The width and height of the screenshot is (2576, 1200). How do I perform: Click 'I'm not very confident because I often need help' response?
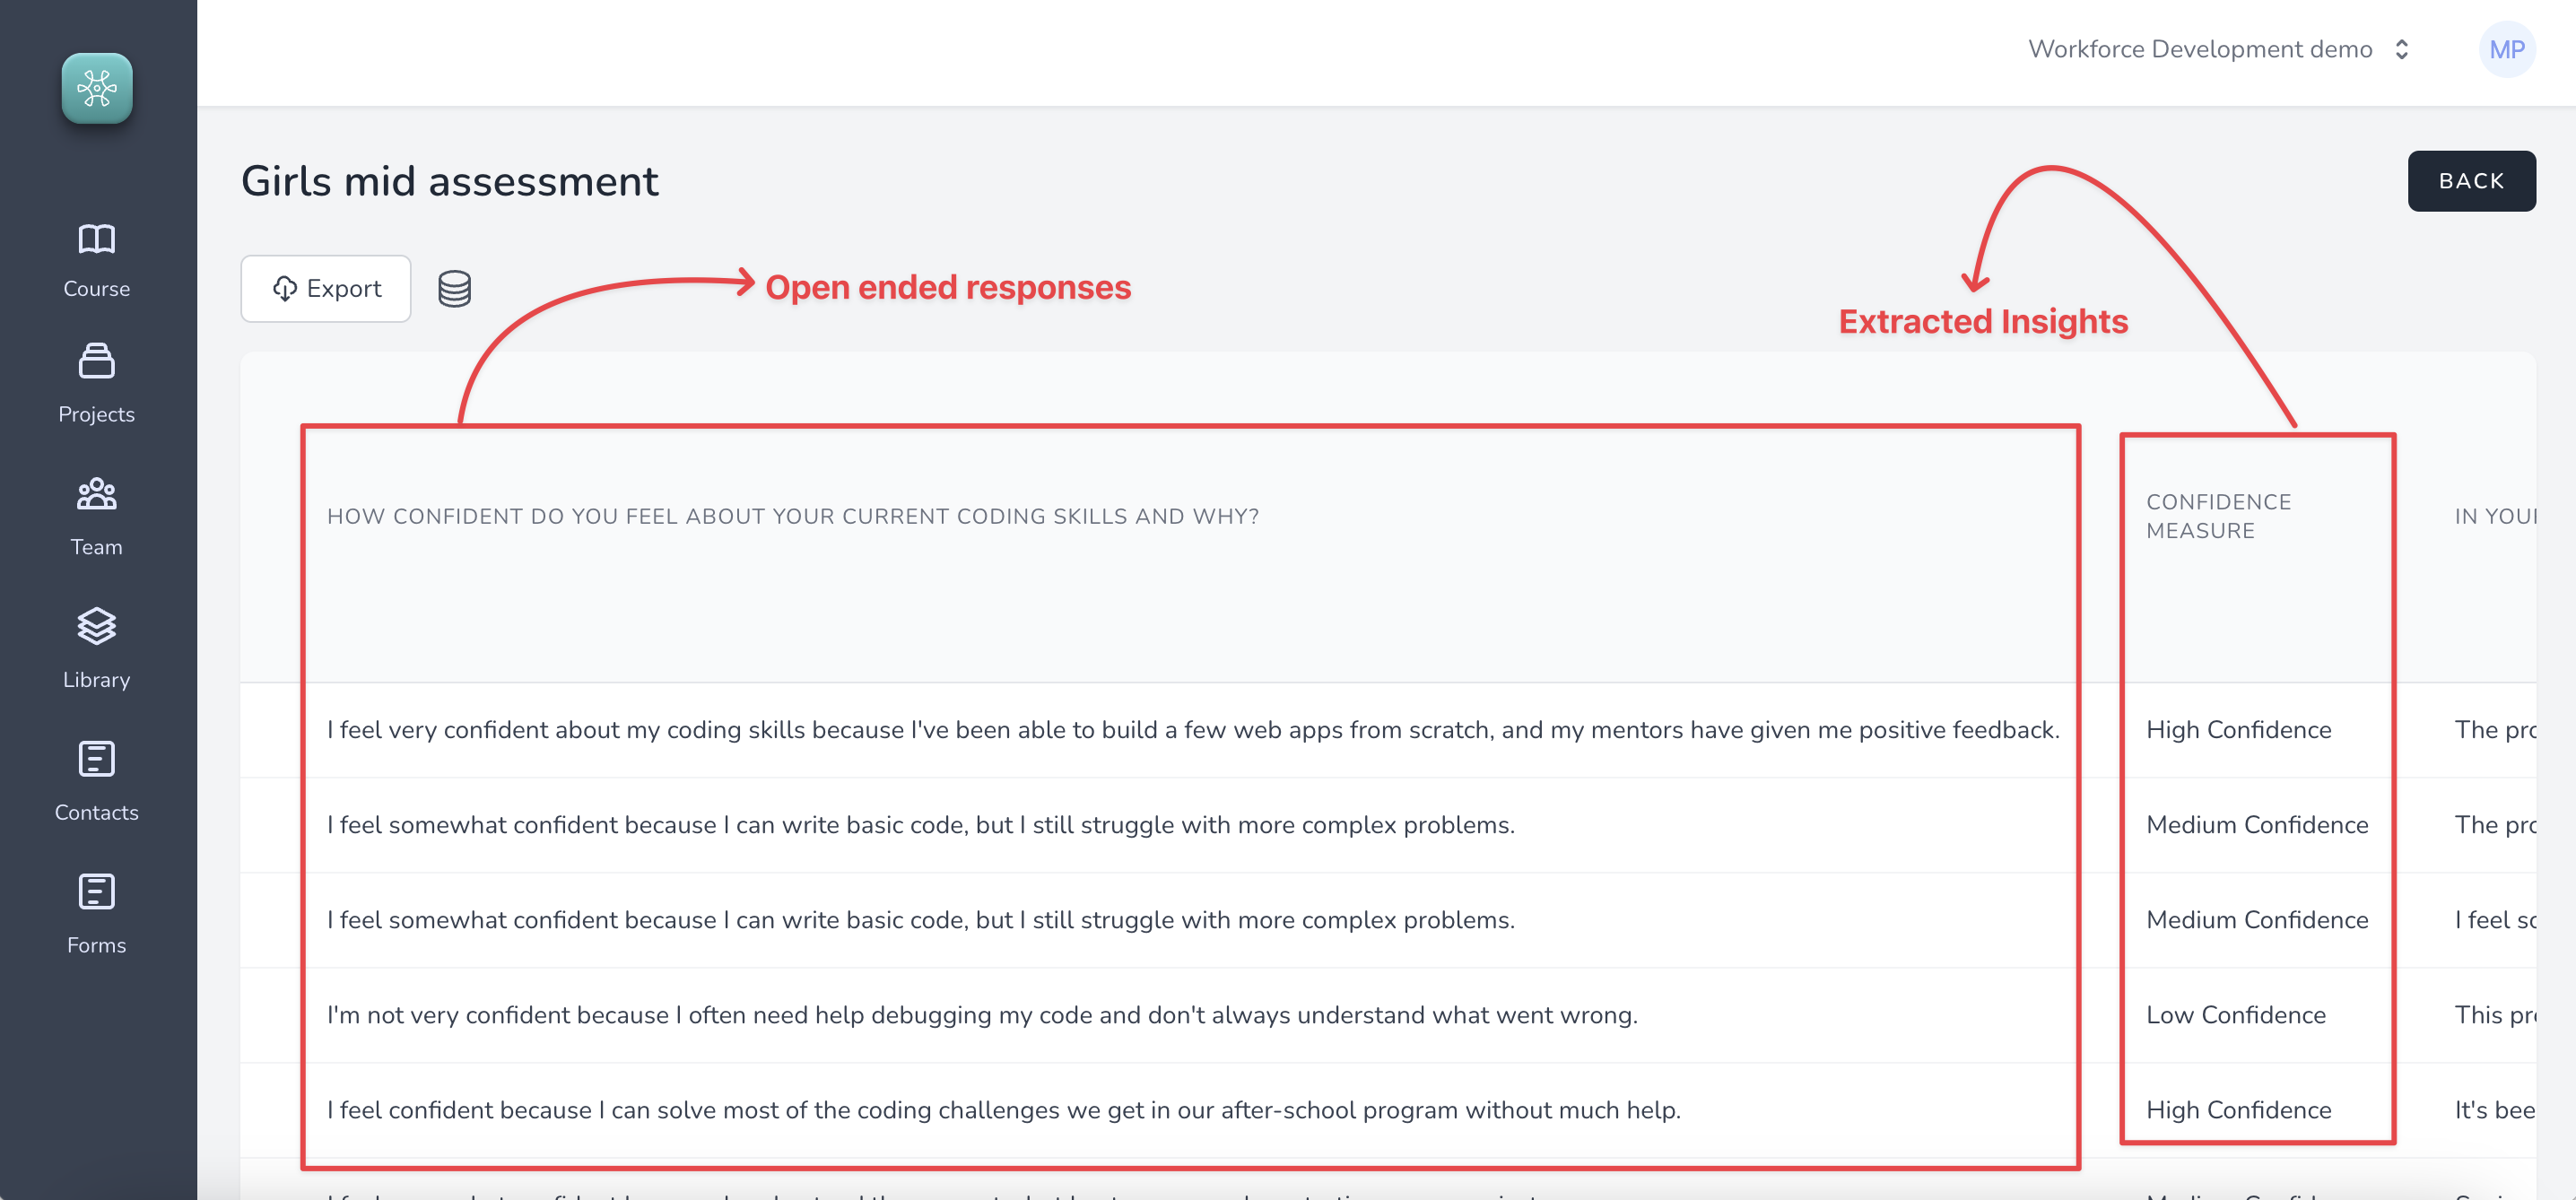click(x=982, y=1015)
